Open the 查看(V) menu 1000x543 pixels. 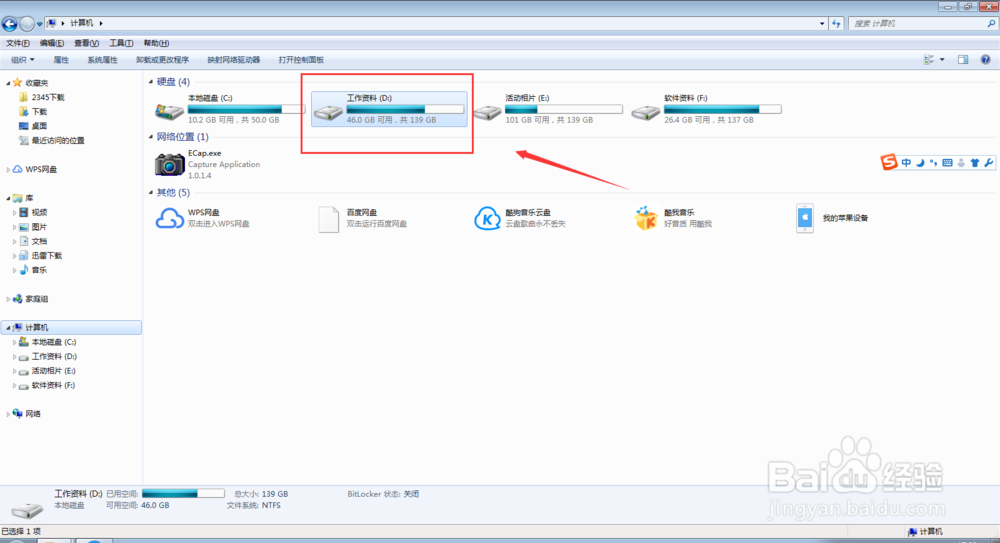click(86, 43)
